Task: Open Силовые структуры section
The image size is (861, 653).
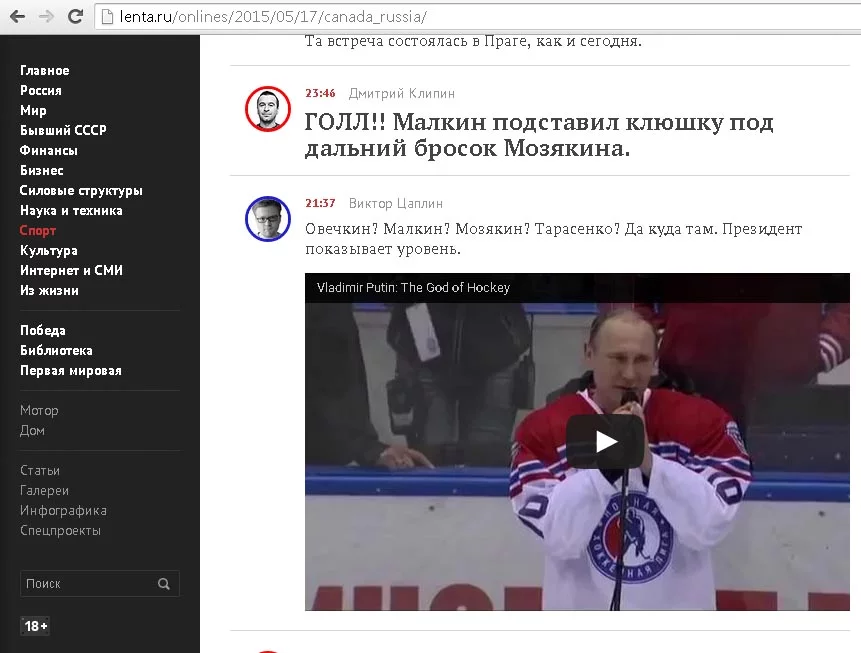Action: (x=81, y=191)
